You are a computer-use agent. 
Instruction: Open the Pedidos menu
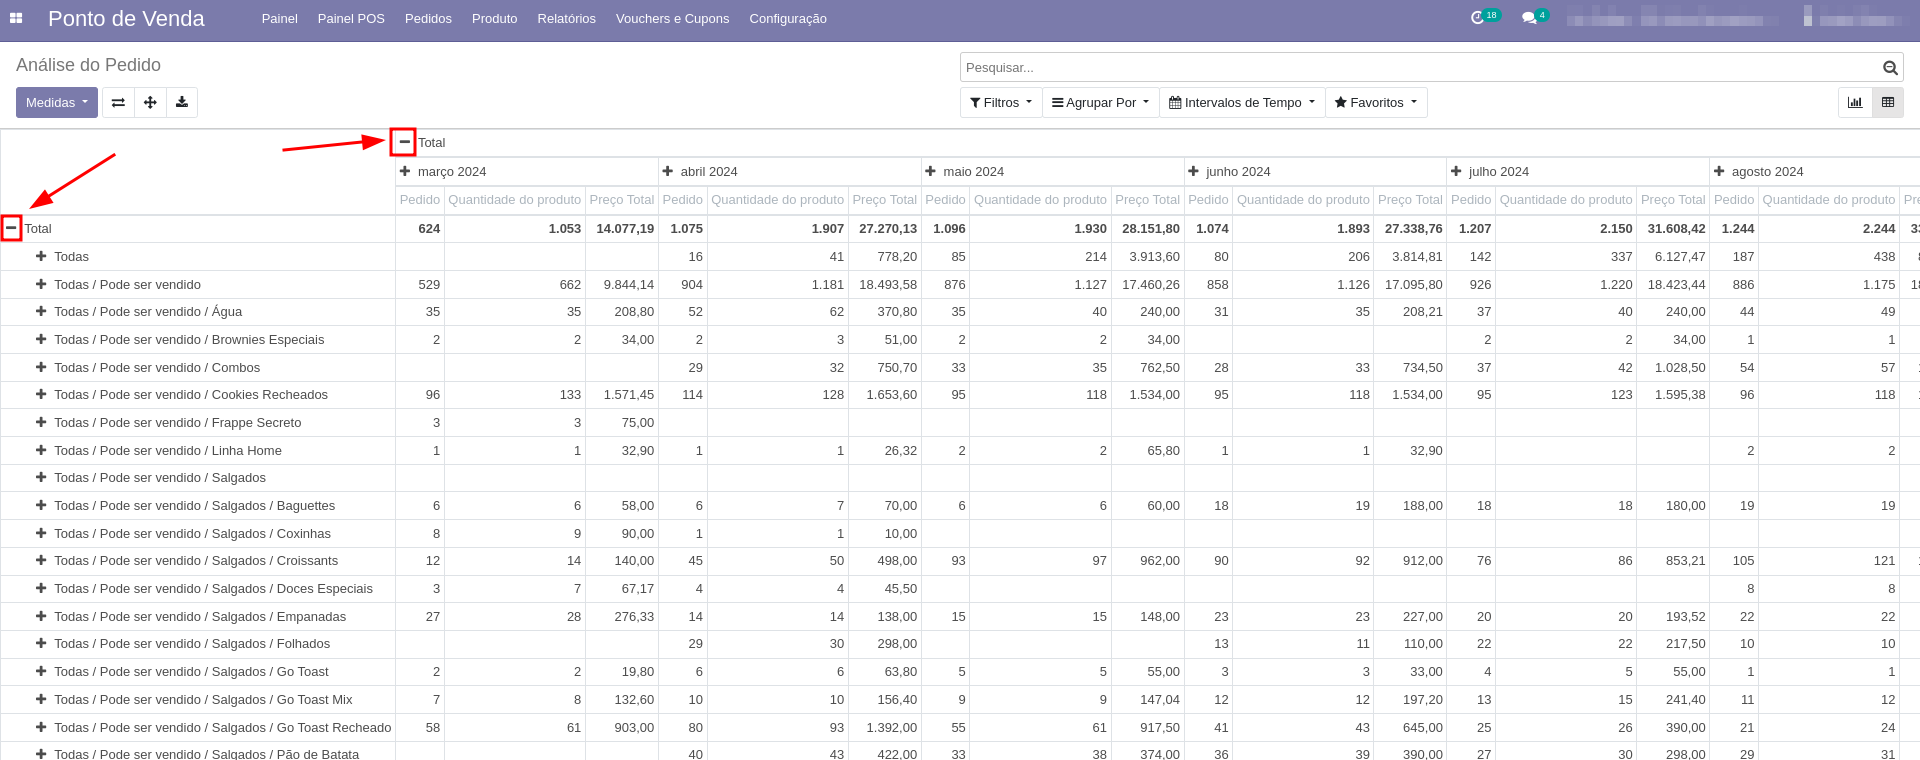[x=428, y=19]
